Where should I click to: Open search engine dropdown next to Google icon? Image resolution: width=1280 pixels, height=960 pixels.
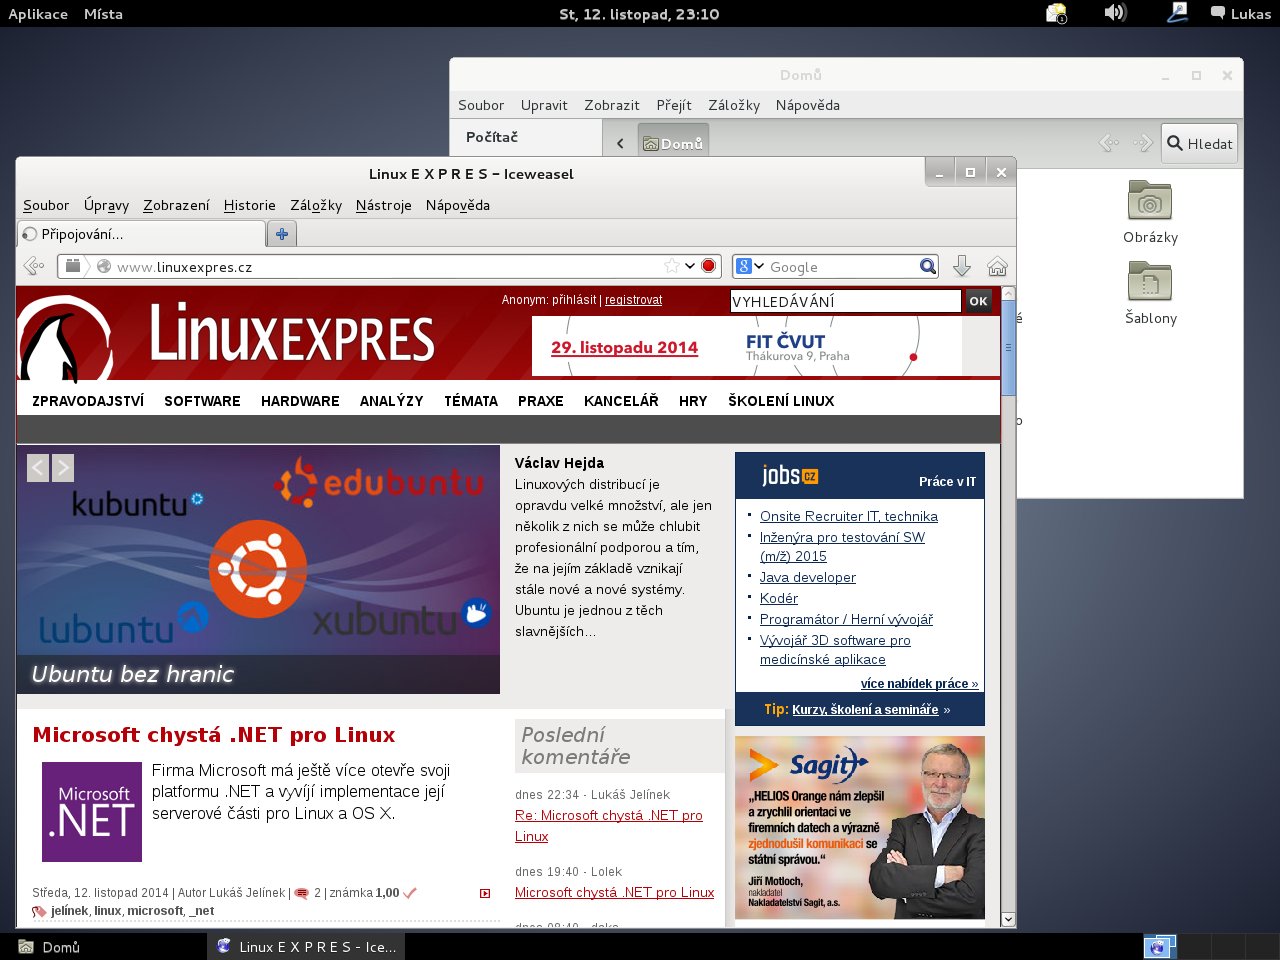click(759, 266)
